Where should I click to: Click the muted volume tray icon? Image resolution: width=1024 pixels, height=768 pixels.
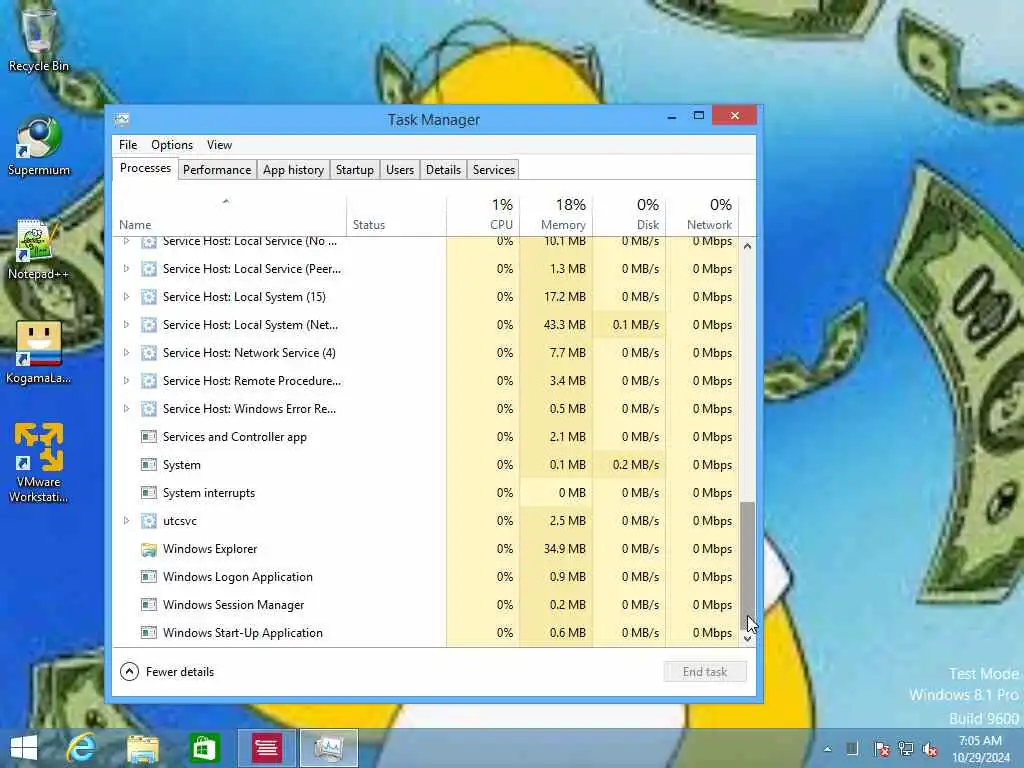pos(930,749)
